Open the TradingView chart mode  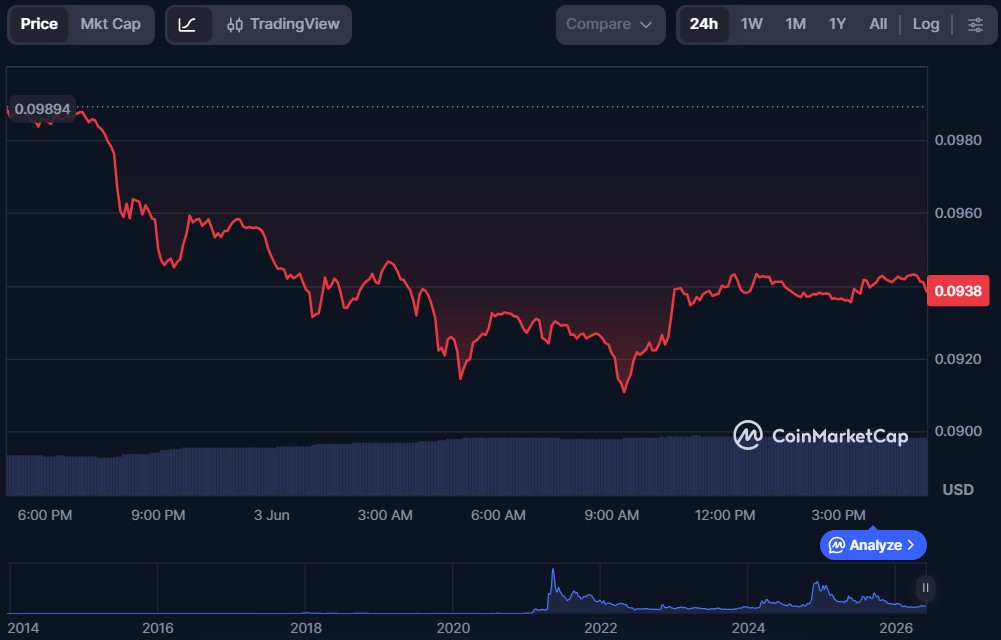(x=283, y=25)
